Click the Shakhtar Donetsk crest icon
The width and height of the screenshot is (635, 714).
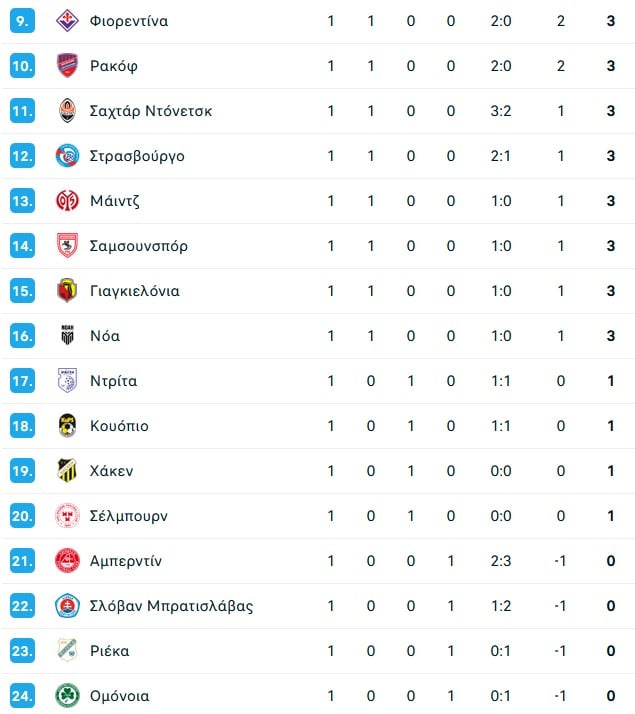pyautogui.click(x=67, y=111)
